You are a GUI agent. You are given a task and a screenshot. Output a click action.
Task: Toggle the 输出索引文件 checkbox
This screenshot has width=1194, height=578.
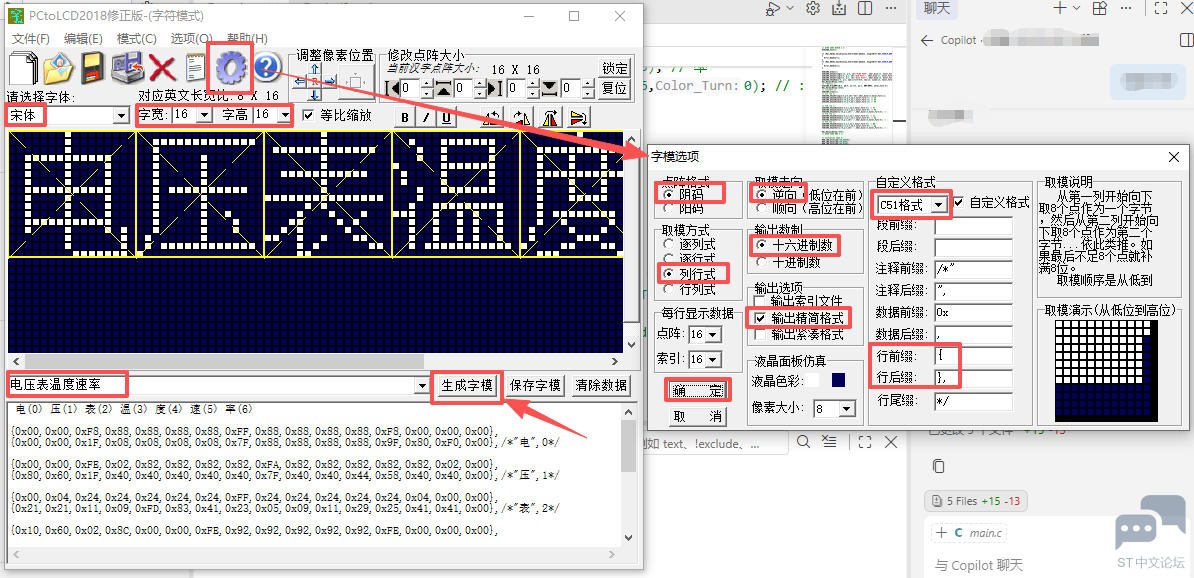click(x=761, y=302)
